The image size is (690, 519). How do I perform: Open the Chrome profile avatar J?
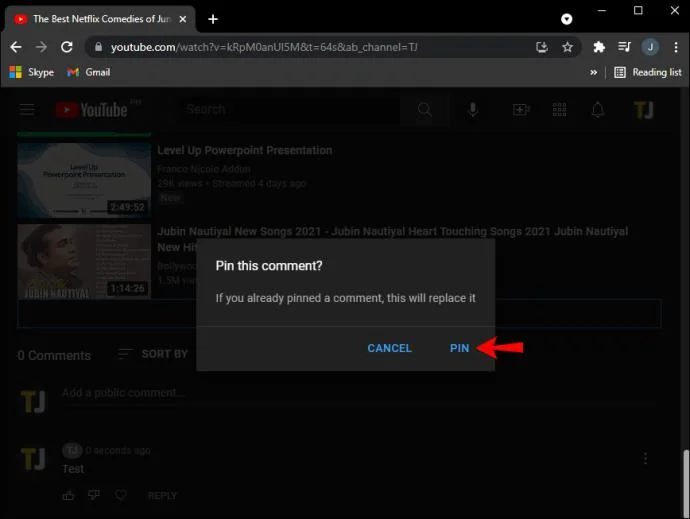pyautogui.click(x=650, y=47)
